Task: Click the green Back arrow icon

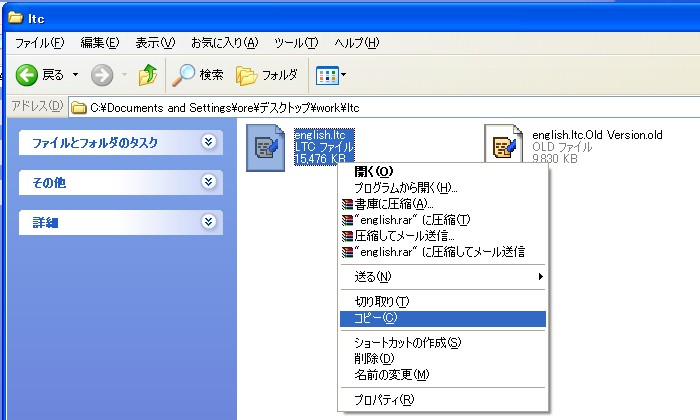Action: 27,75
